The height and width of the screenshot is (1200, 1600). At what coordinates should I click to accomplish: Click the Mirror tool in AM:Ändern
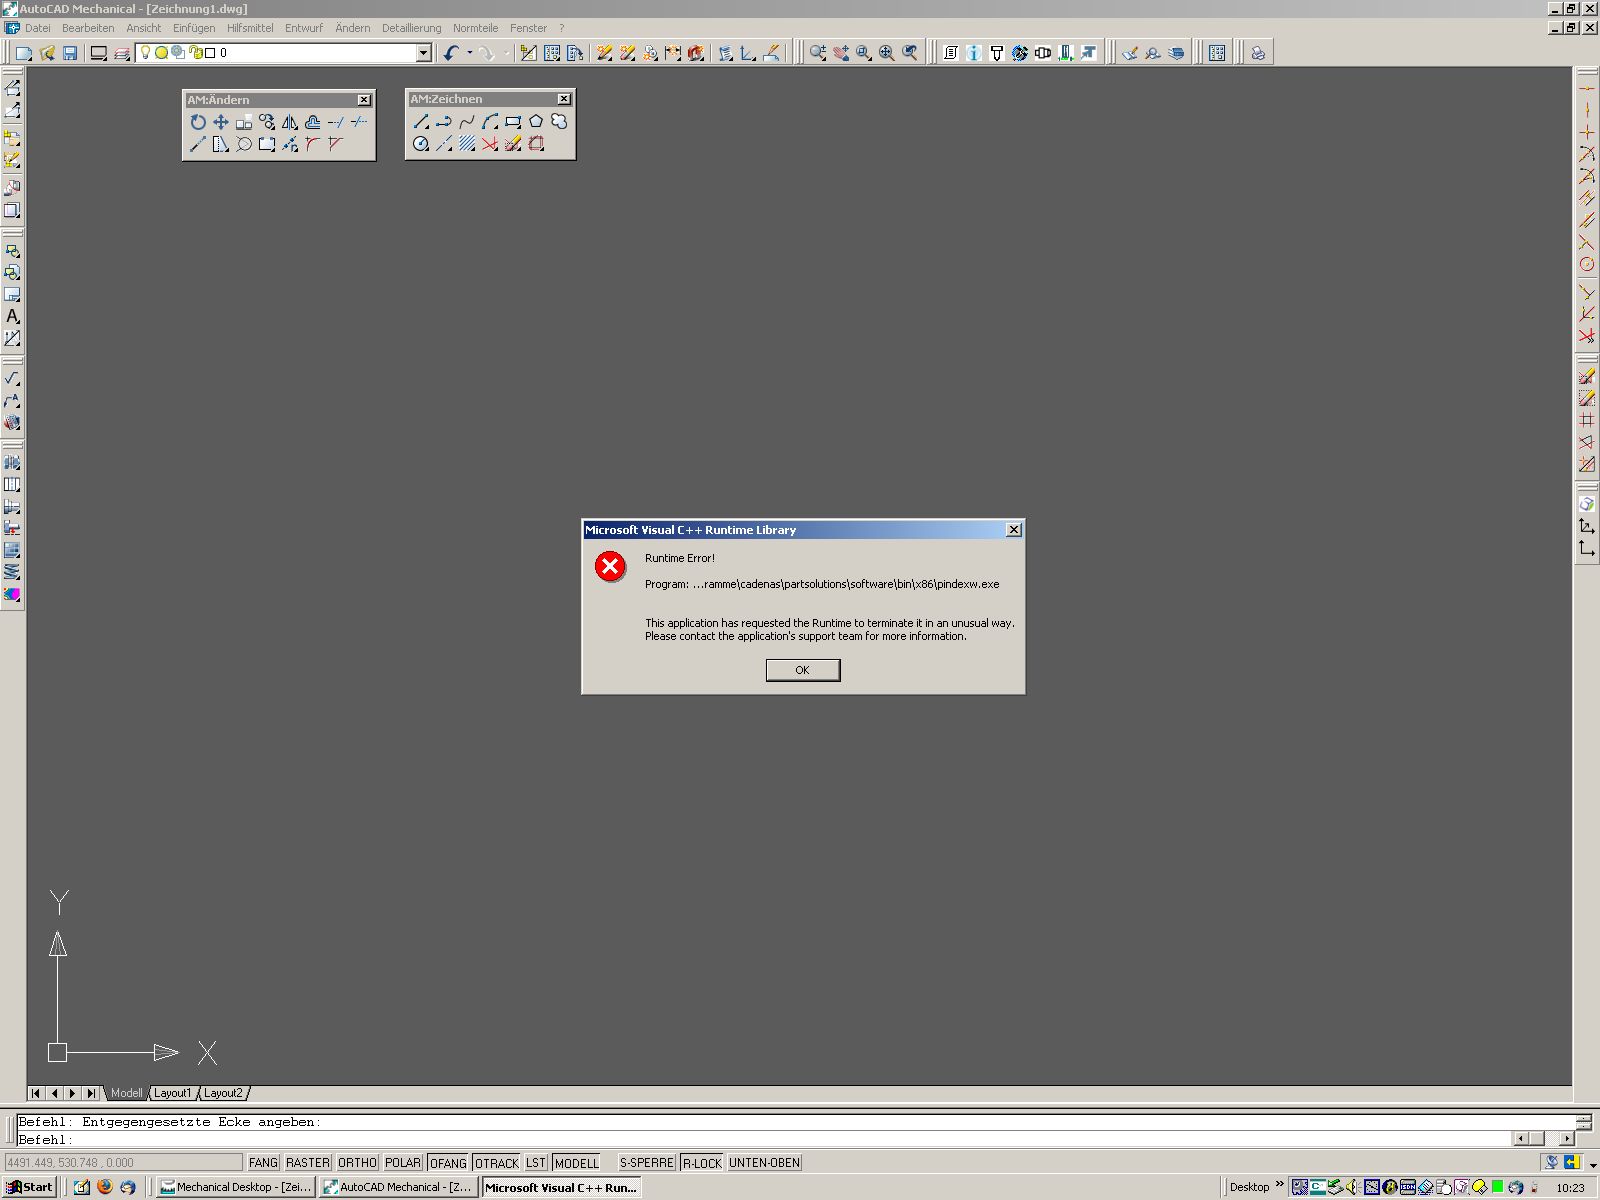point(290,122)
